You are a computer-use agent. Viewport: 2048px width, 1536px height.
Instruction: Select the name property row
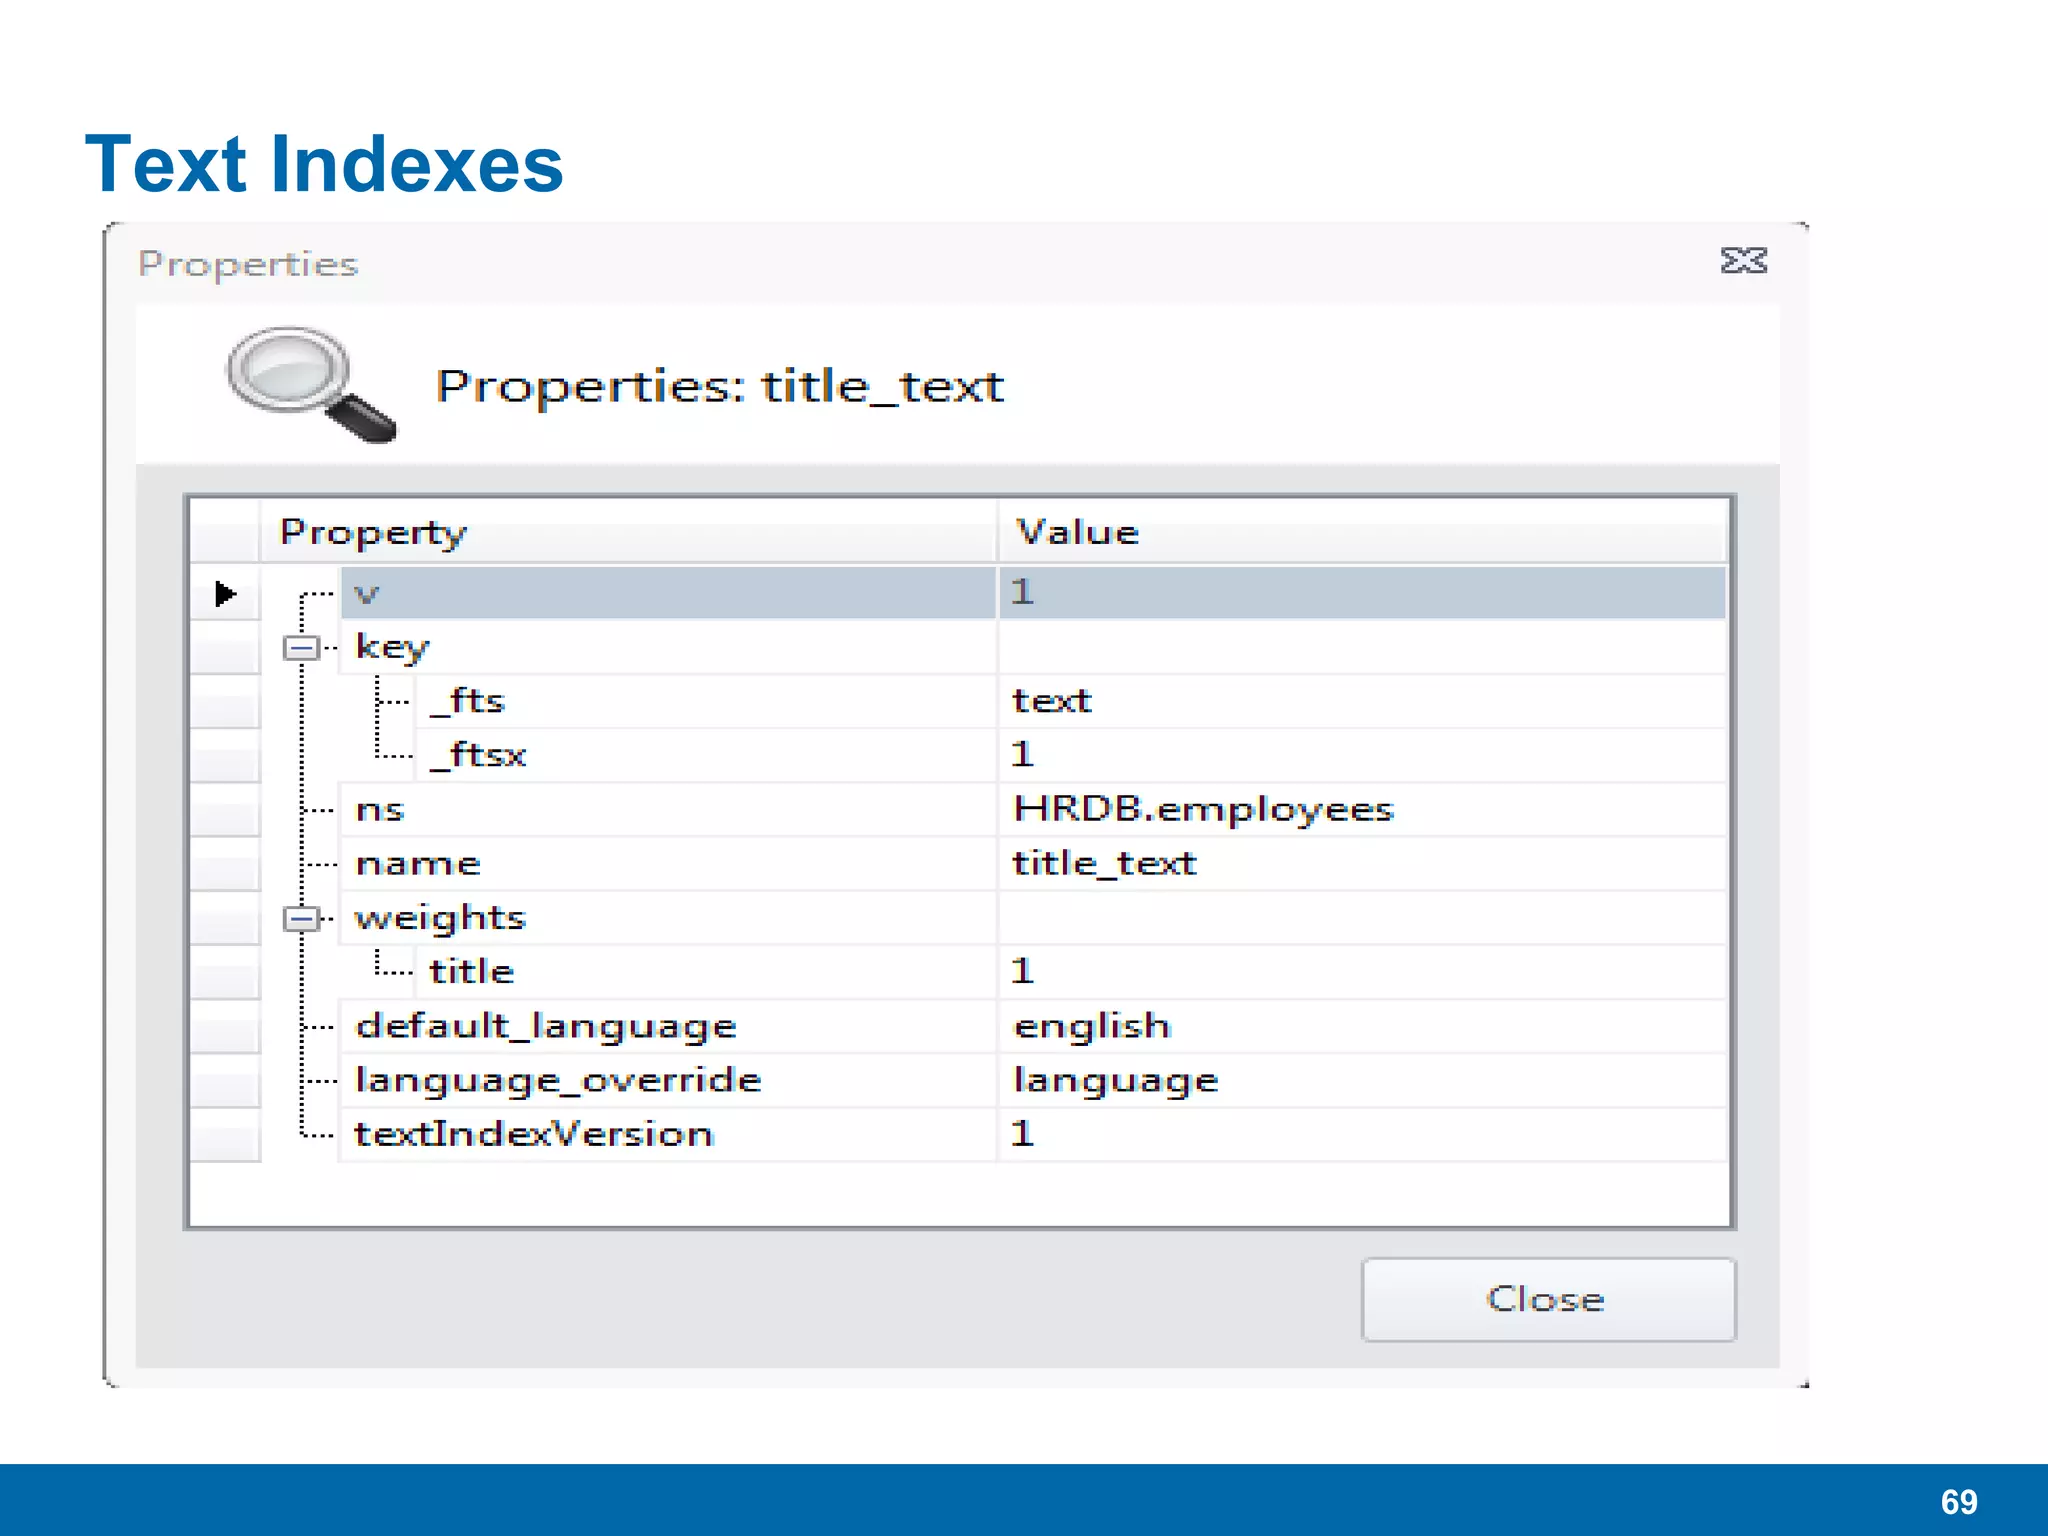click(x=418, y=863)
